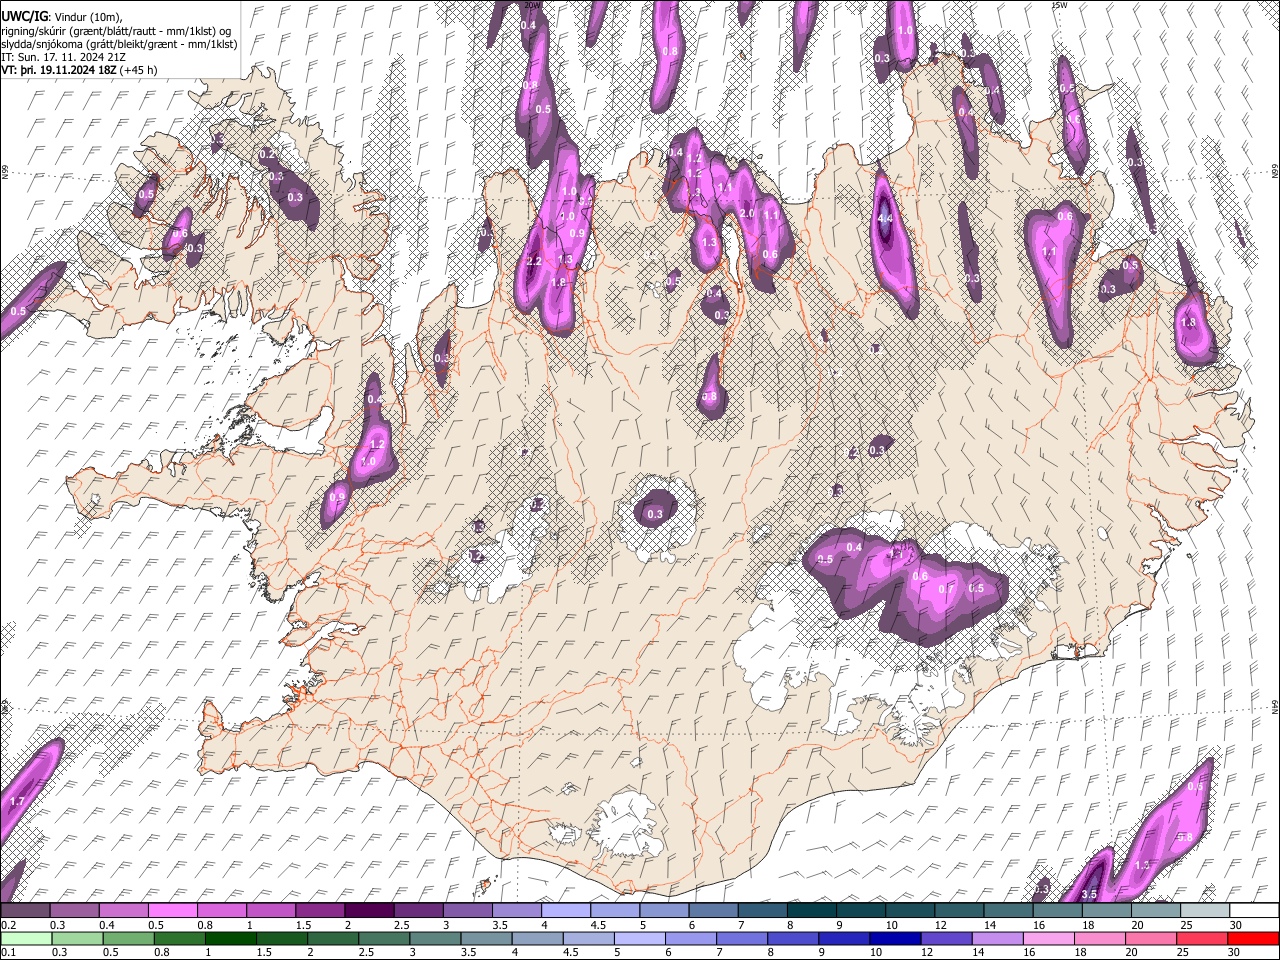Select the 'slydda/snjókoma' legend description line
Viewport: 1280px width, 960px height.
click(x=119, y=45)
